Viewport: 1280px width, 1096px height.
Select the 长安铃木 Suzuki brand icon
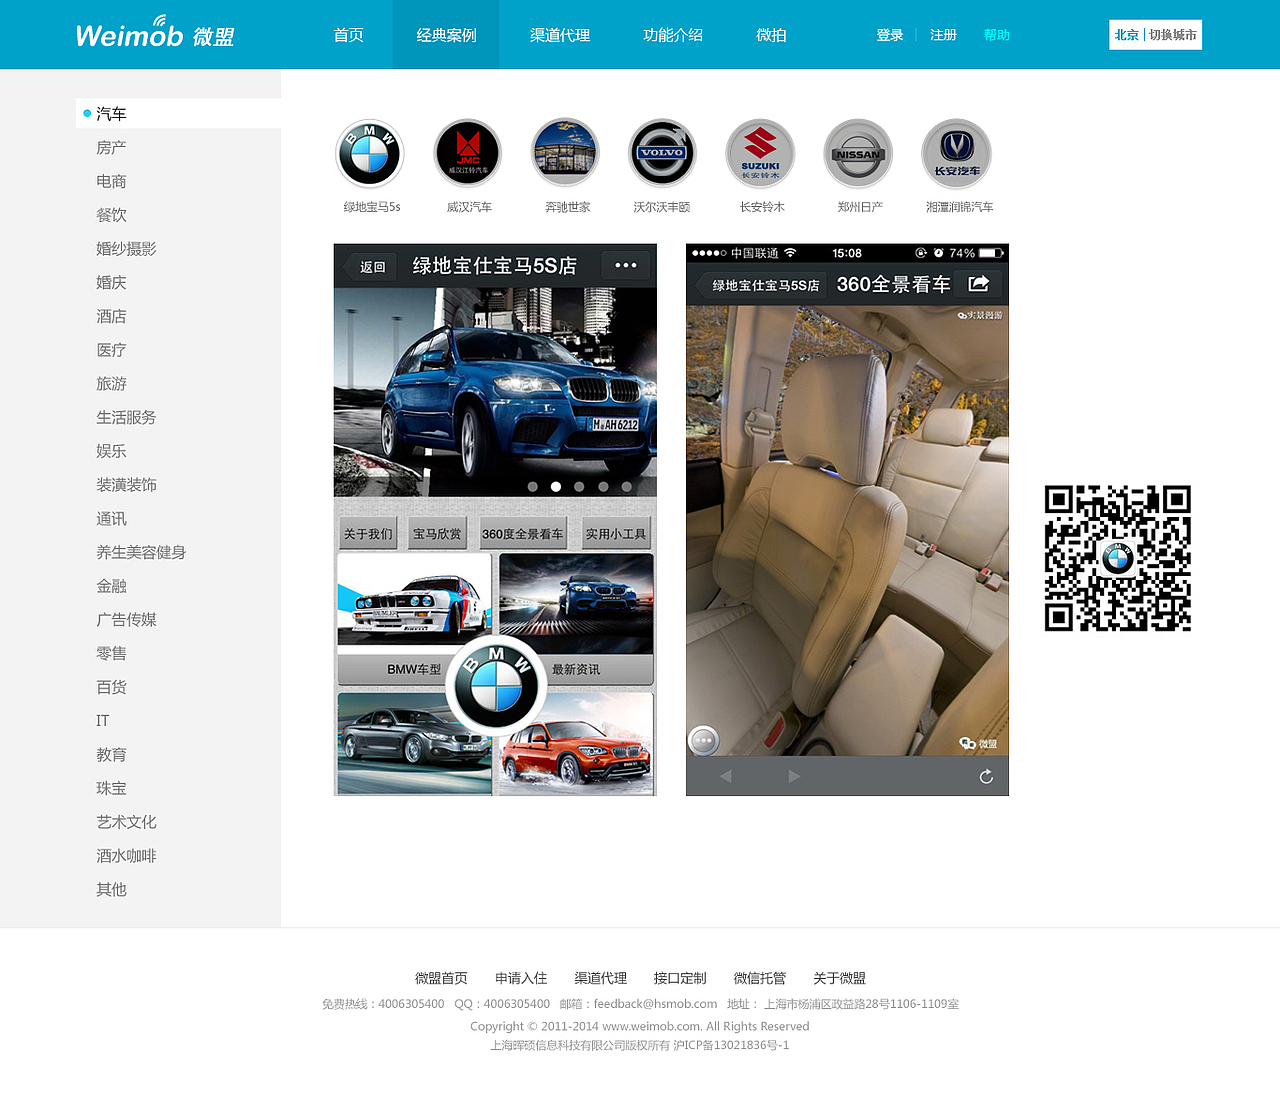tap(760, 152)
